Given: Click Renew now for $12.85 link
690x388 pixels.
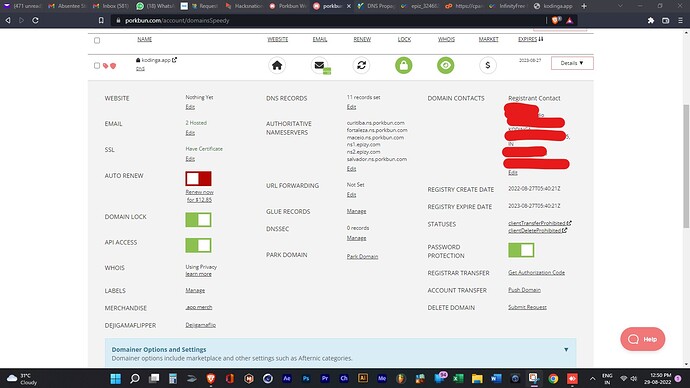Looking at the screenshot, I should pyautogui.click(x=199, y=196).
